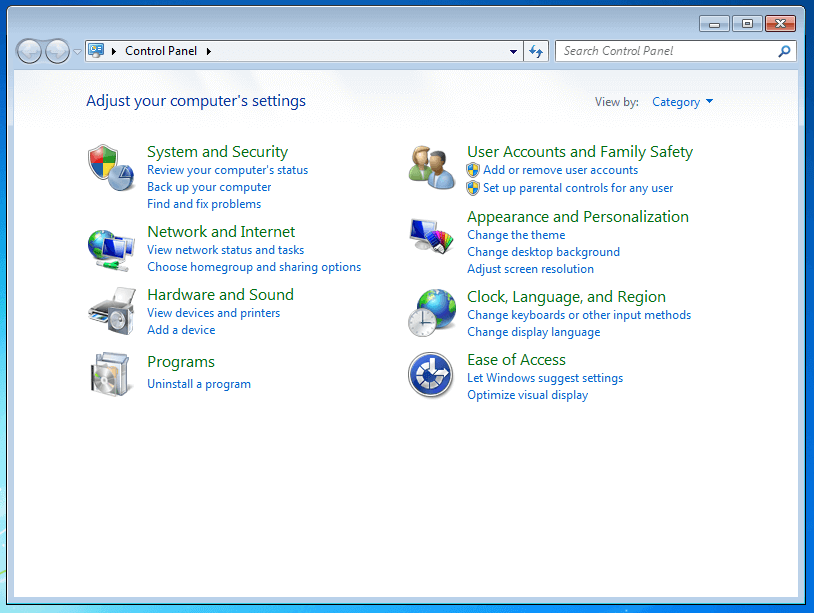Expand the address bar history dropdown
This screenshot has height=613, width=814.
coord(513,51)
